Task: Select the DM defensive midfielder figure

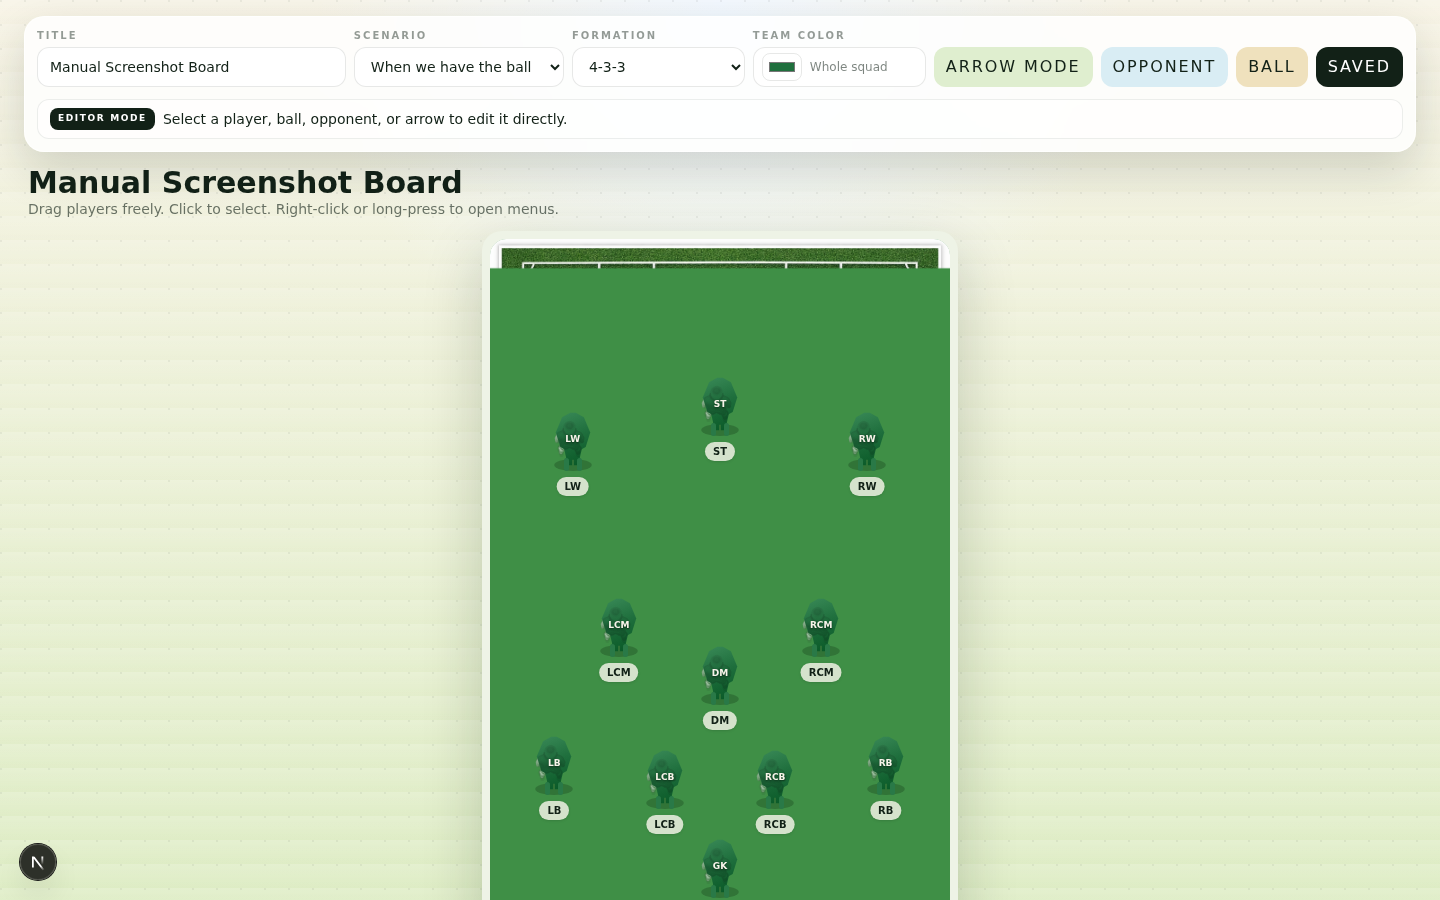Action: (x=720, y=675)
